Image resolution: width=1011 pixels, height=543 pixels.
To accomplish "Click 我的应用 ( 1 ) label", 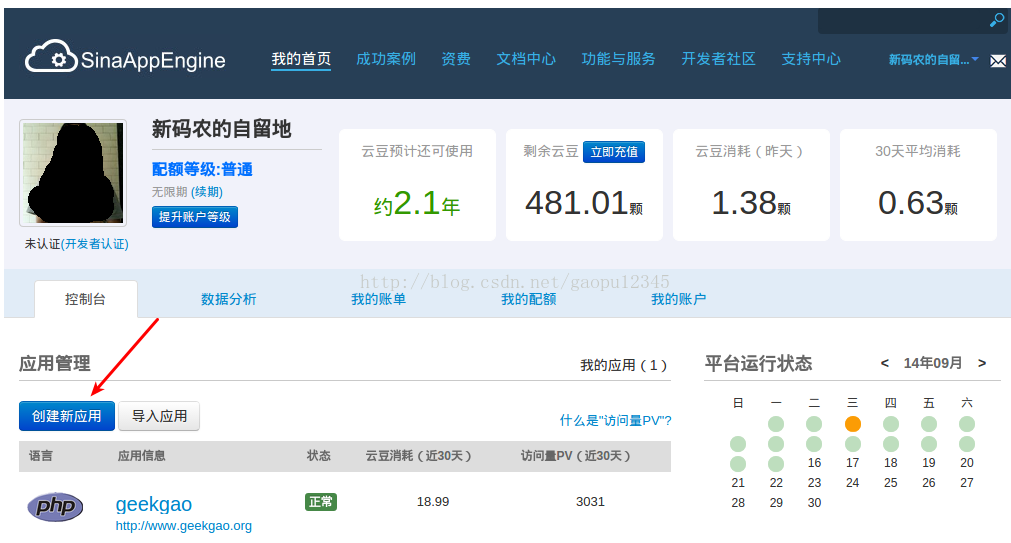I will click(623, 366).
